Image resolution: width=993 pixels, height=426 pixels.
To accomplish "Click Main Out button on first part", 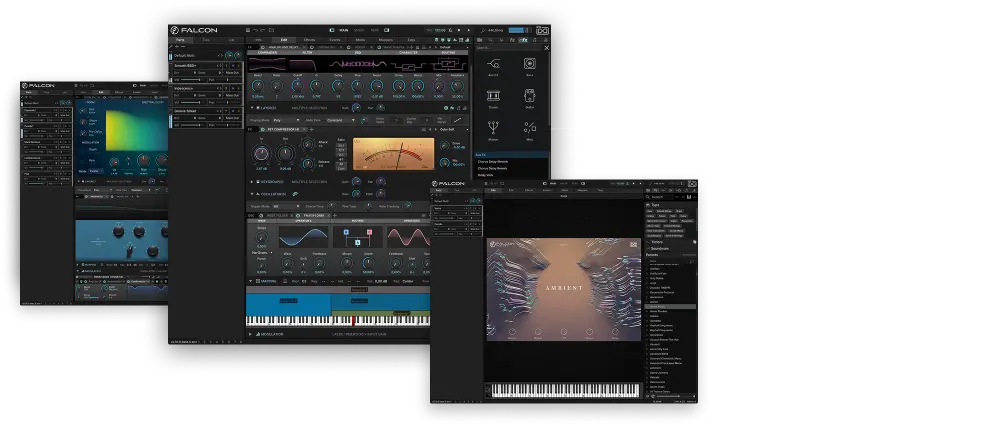I will tap(232, 73).
